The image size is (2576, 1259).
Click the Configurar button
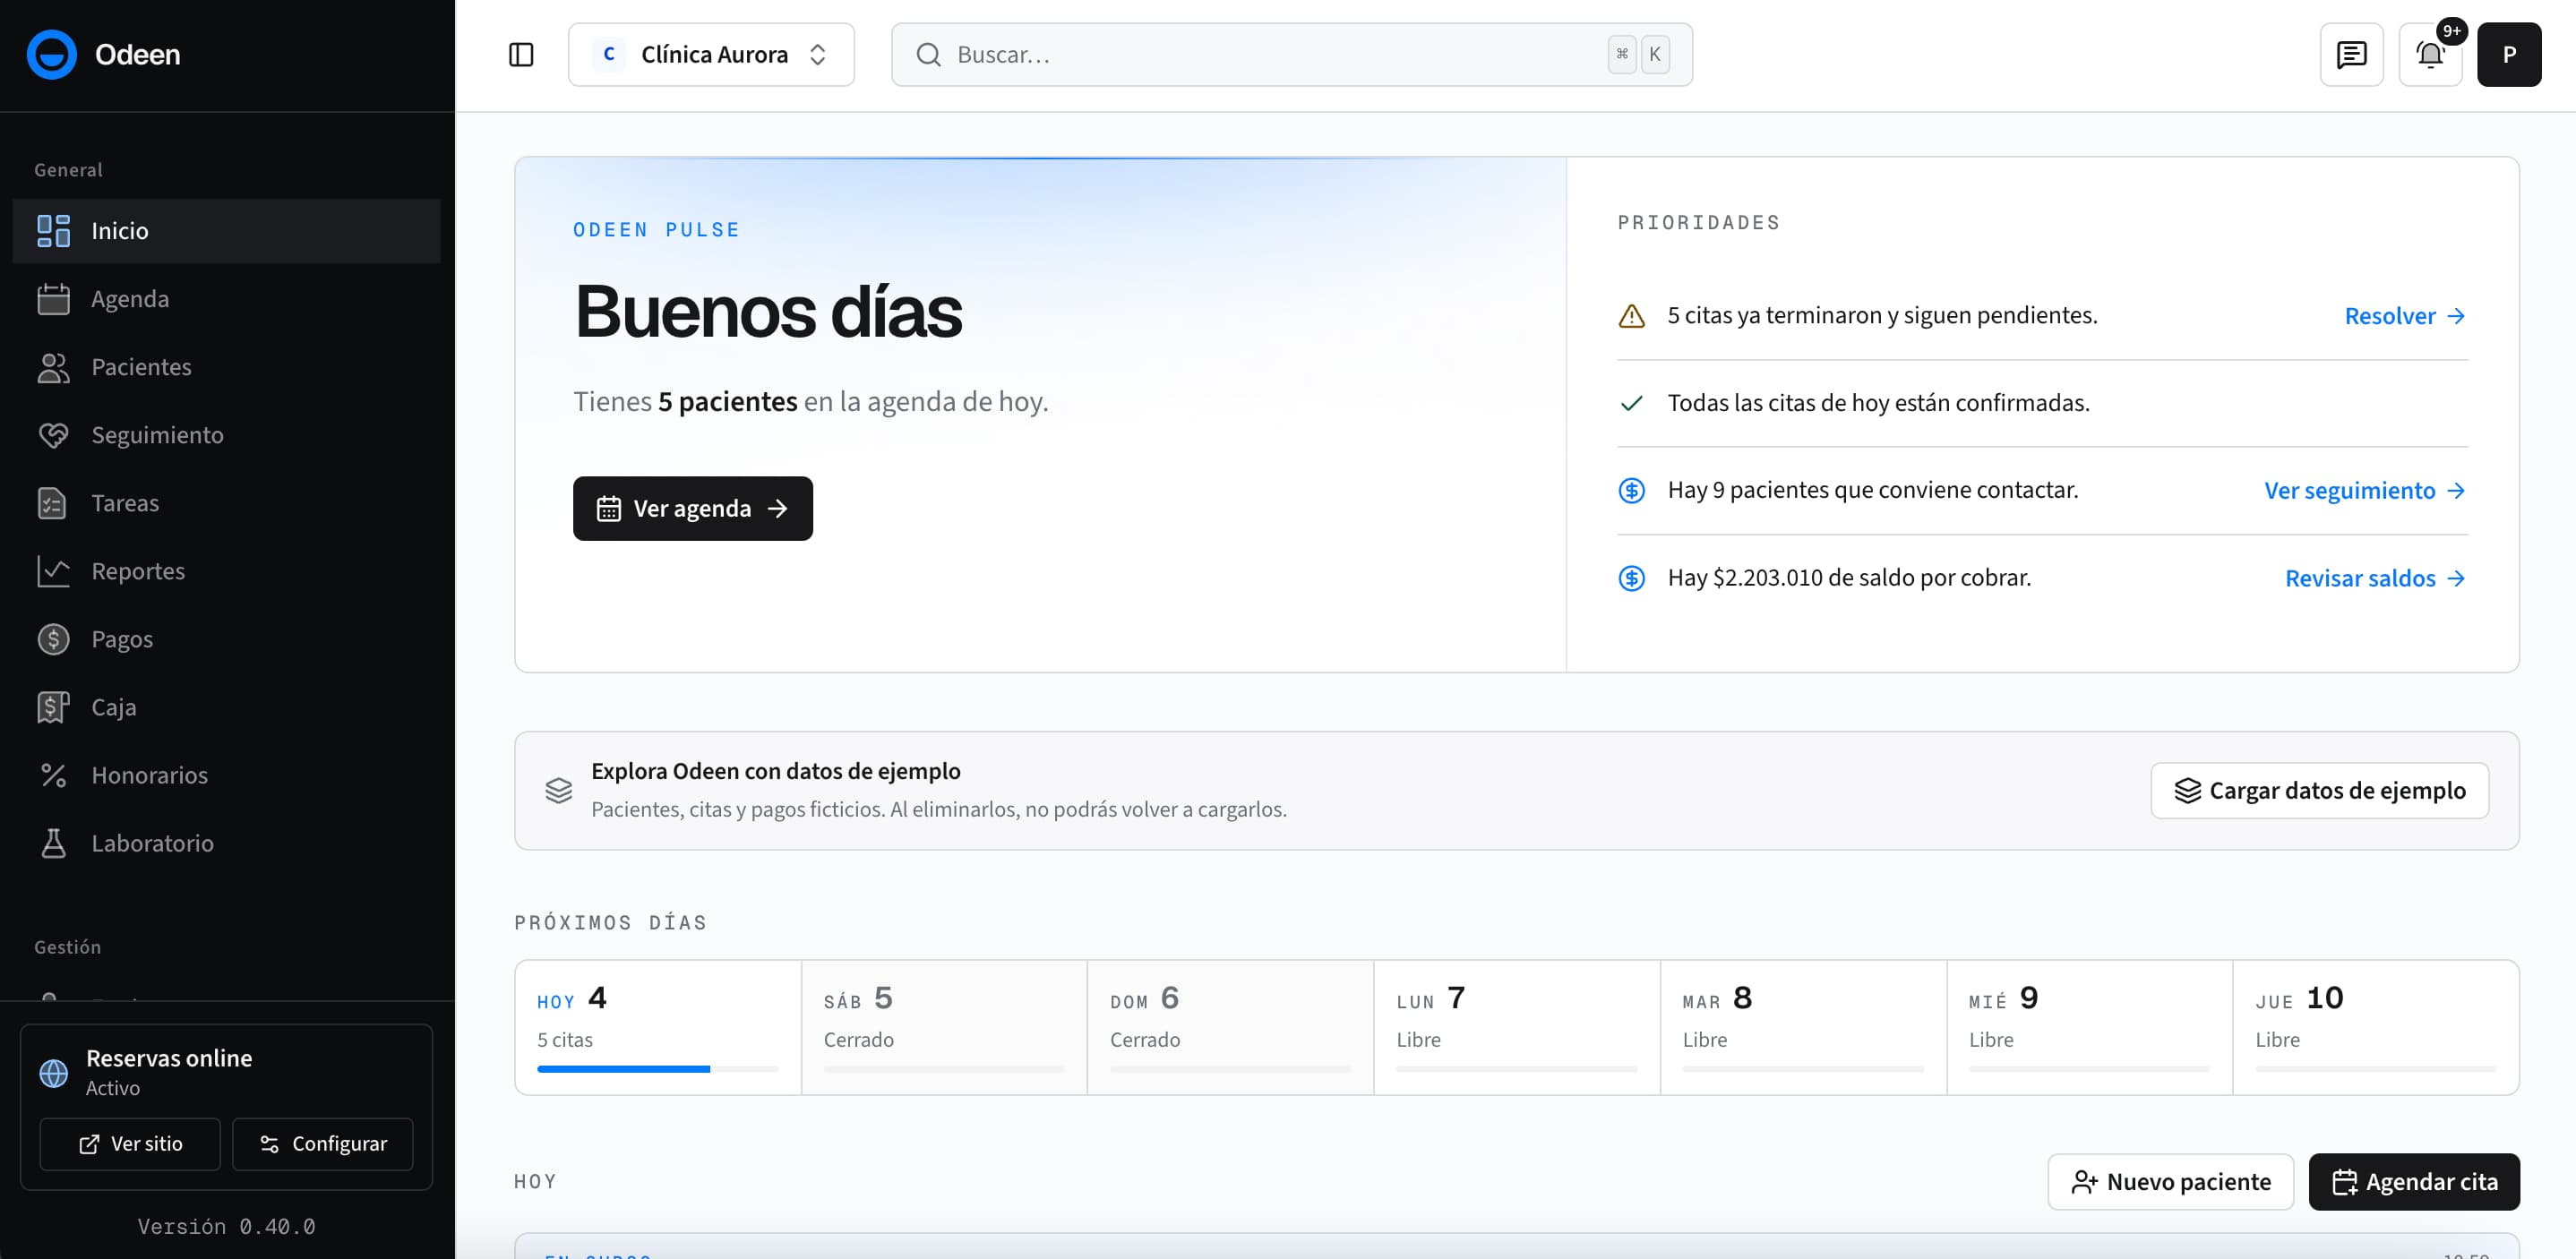[x=322, y=1143]
